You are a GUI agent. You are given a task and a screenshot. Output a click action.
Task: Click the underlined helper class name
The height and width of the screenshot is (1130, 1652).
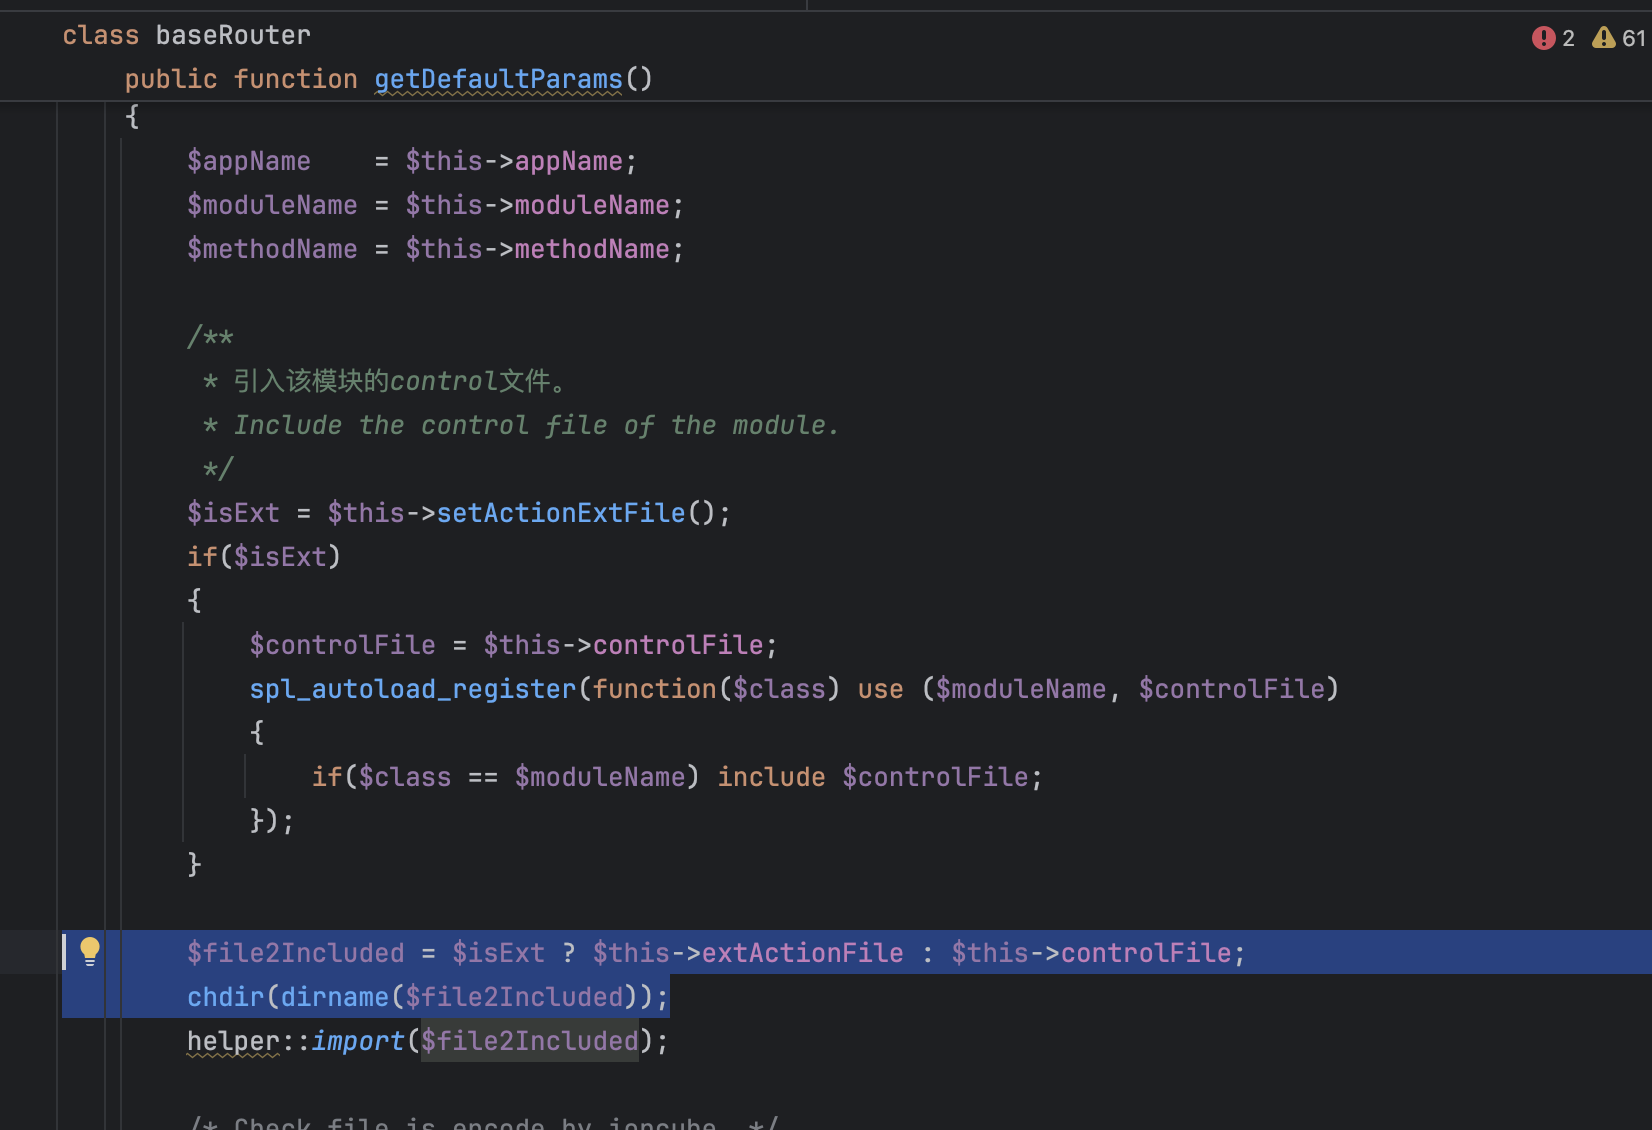tap(233, 1041)
